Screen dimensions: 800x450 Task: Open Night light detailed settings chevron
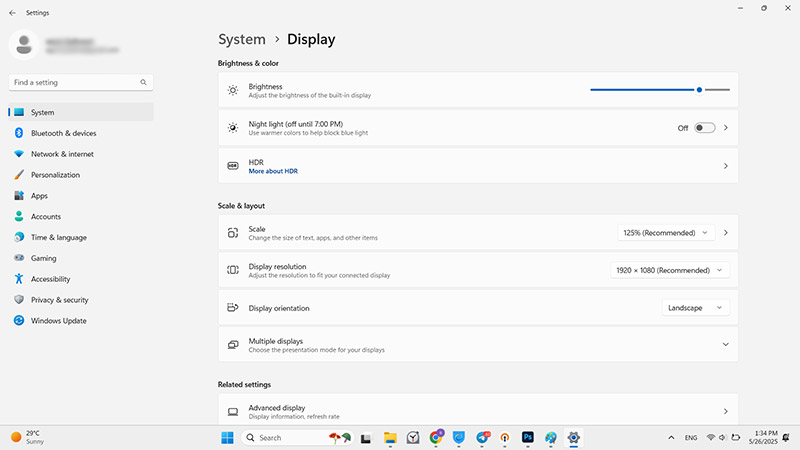pos(726,128)
